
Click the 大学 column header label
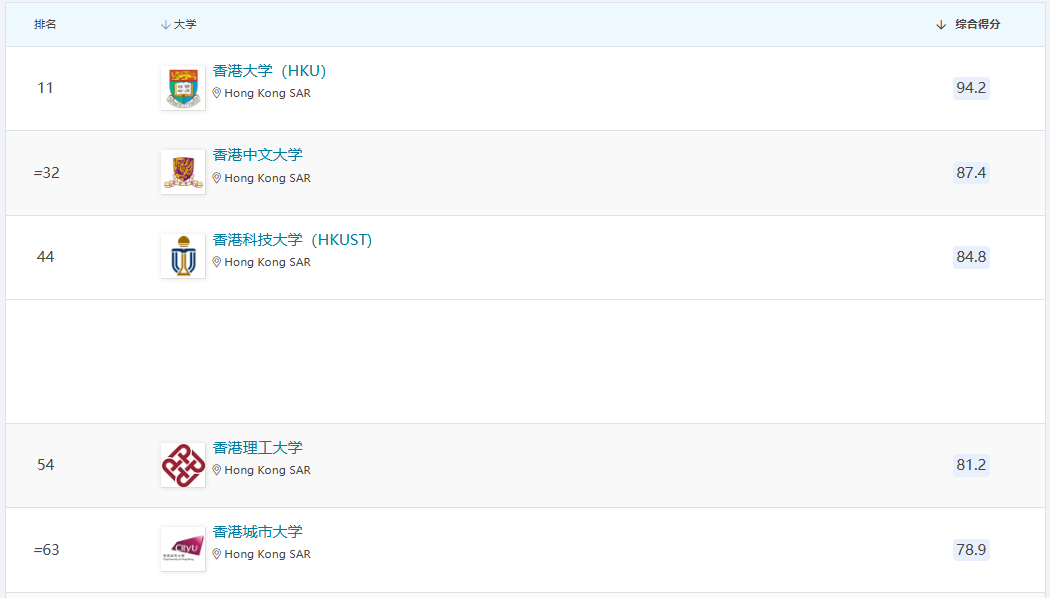coord(185,24)
